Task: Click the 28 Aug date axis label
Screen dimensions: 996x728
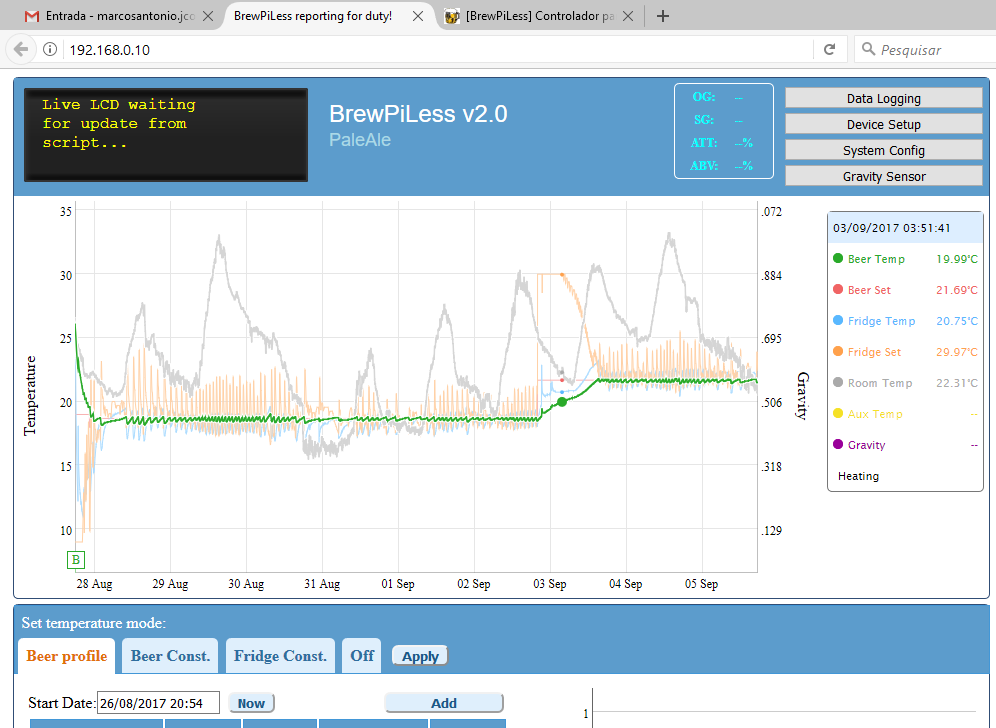Action: click(94, 584)
